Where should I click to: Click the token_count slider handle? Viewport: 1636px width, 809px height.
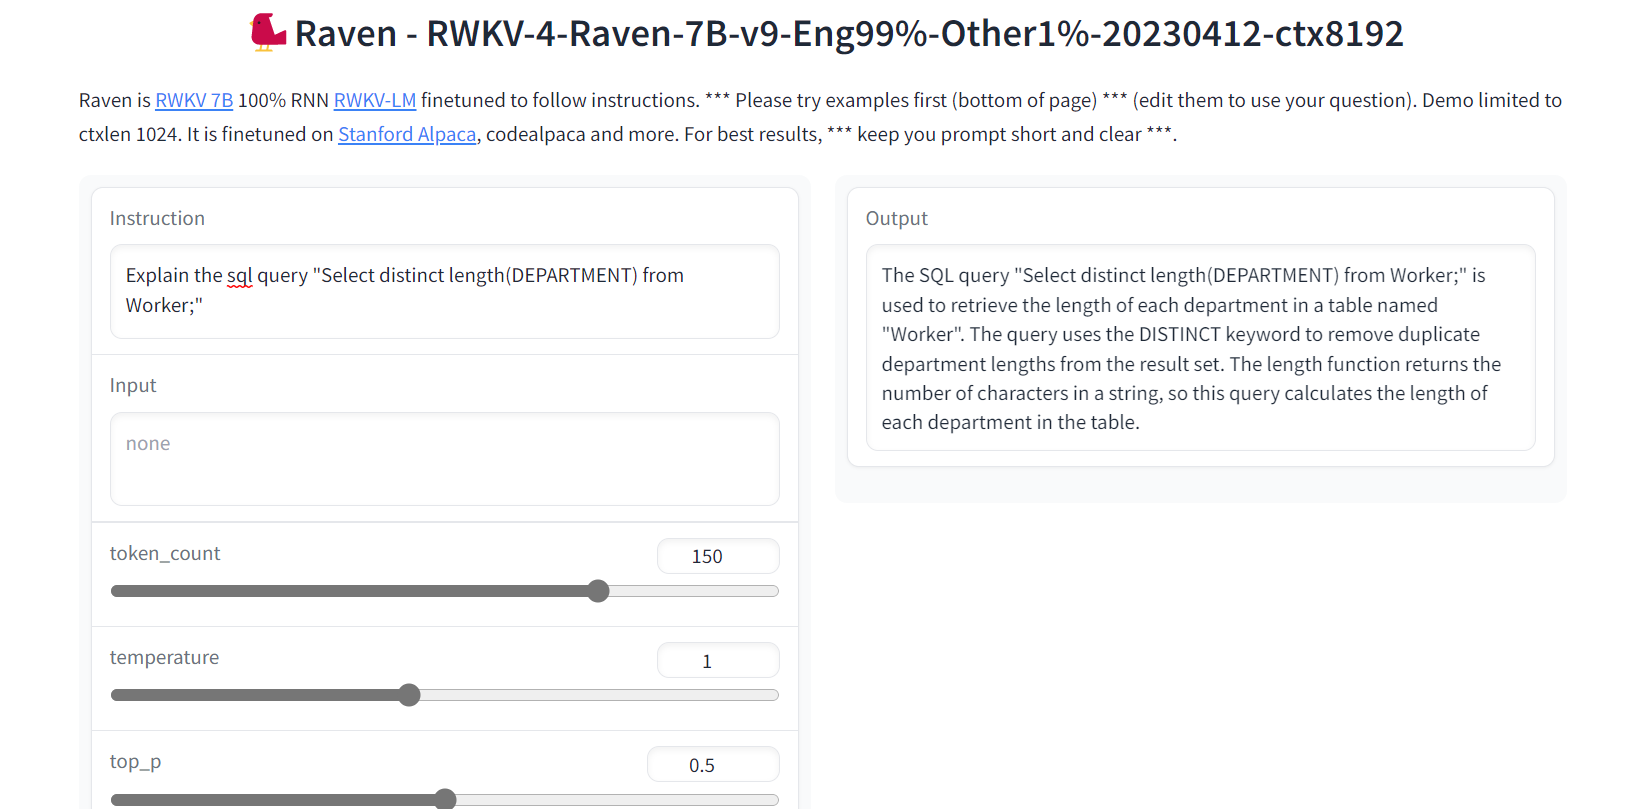pyautogui.click(x=598, y=591)
